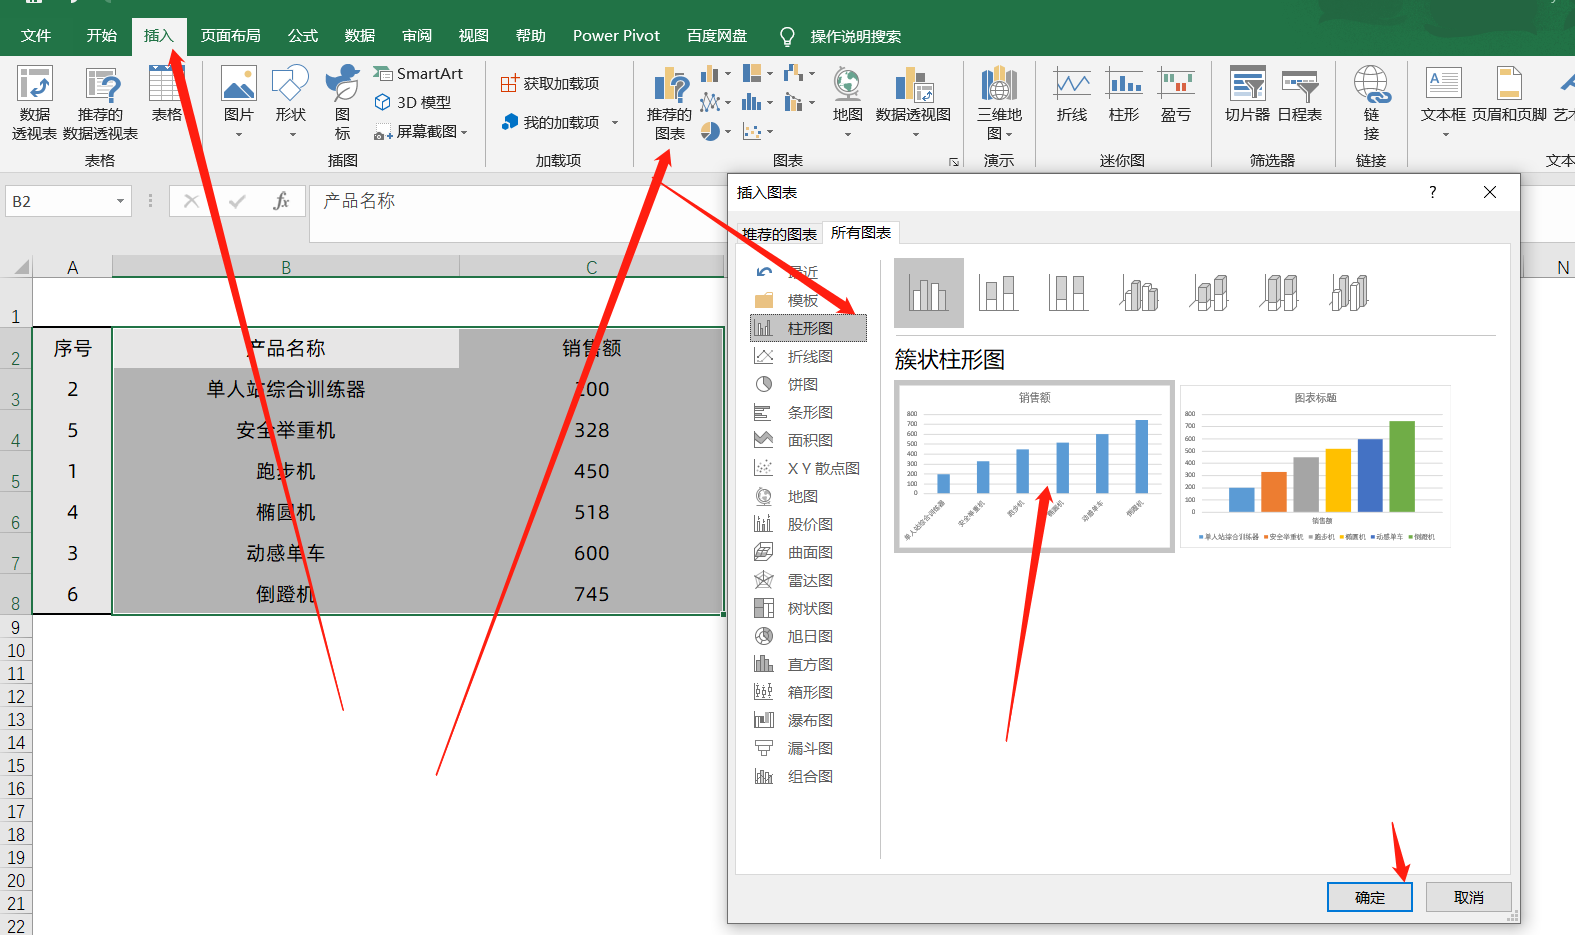Image resolution: width=1575 pixels, height=935 pixels.
Task: Select the 3D clustered column subtype icon
Action: point(1139,293)
